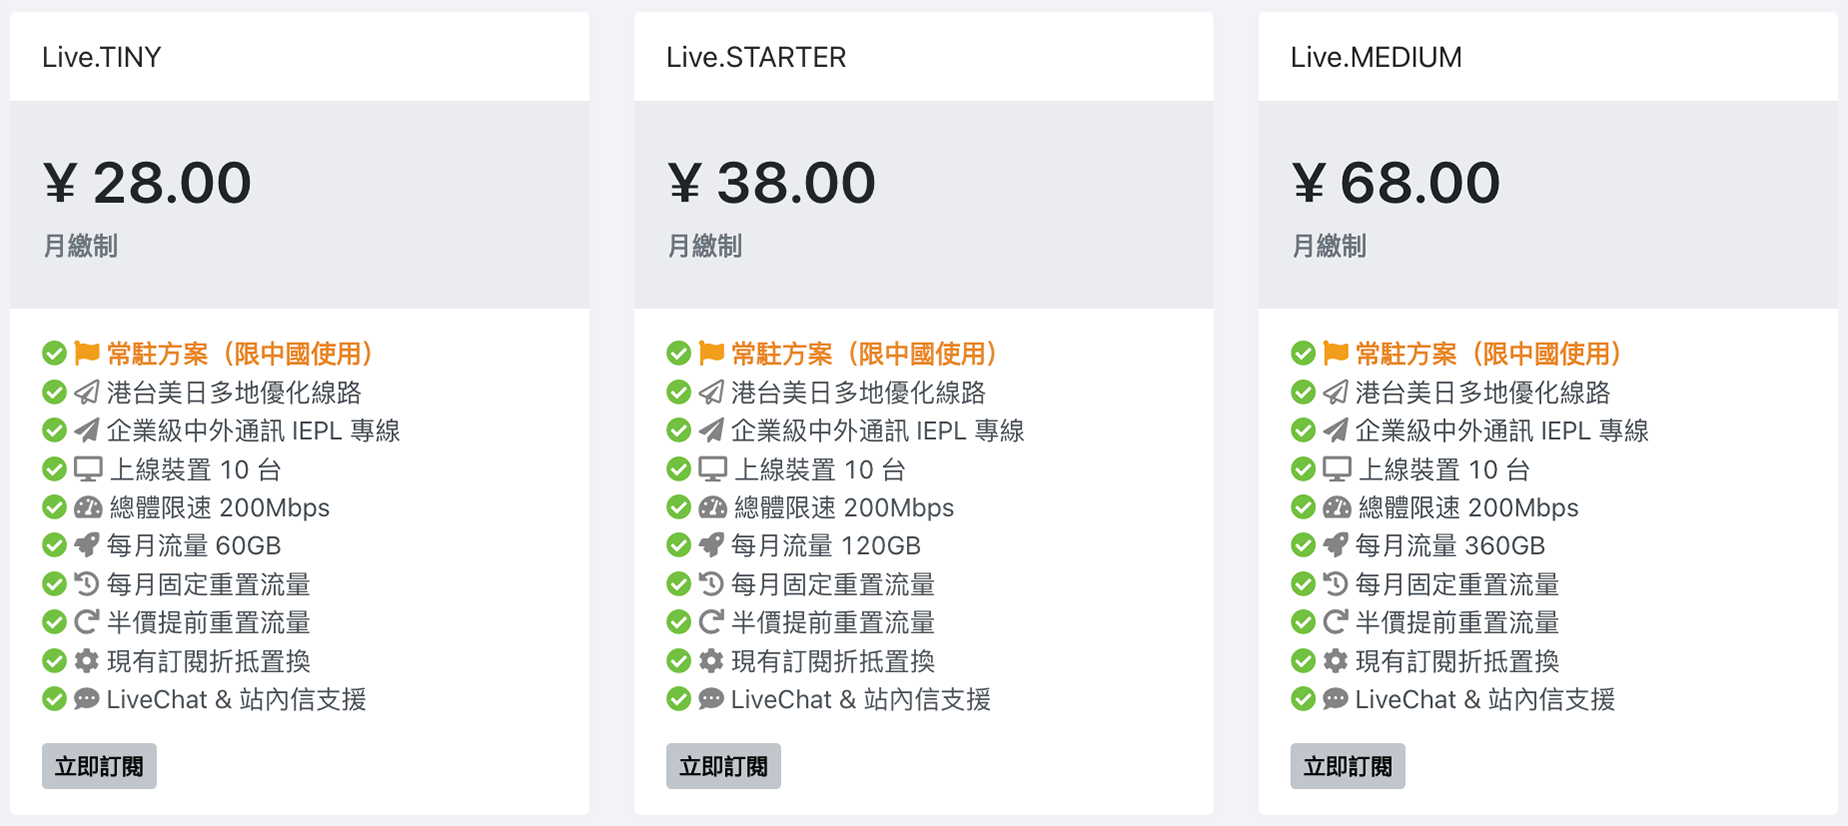Click the monitor device icon in Live.STARTER

point(712,469)
